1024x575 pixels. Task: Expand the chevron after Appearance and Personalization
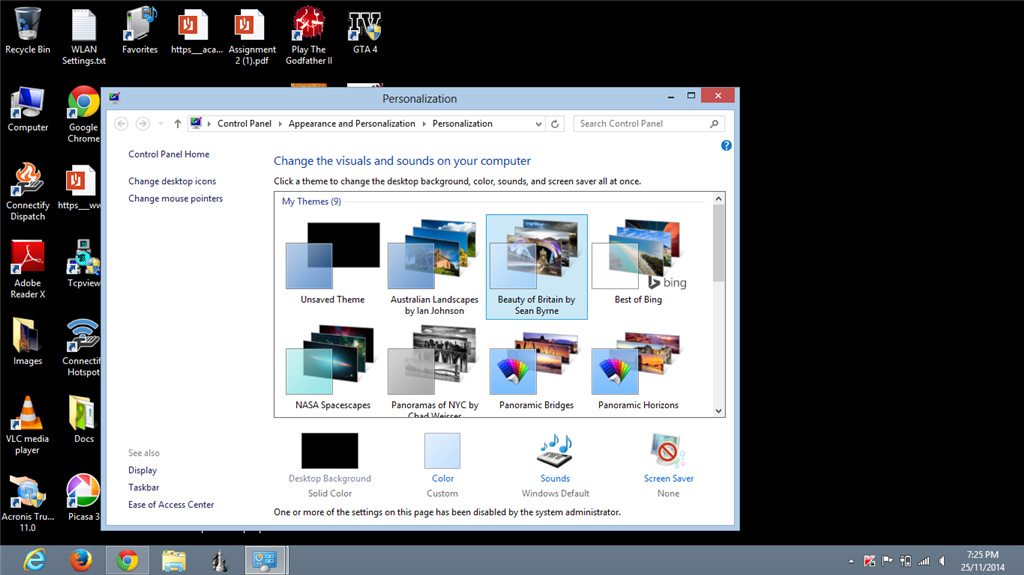[x=424, y=123]
